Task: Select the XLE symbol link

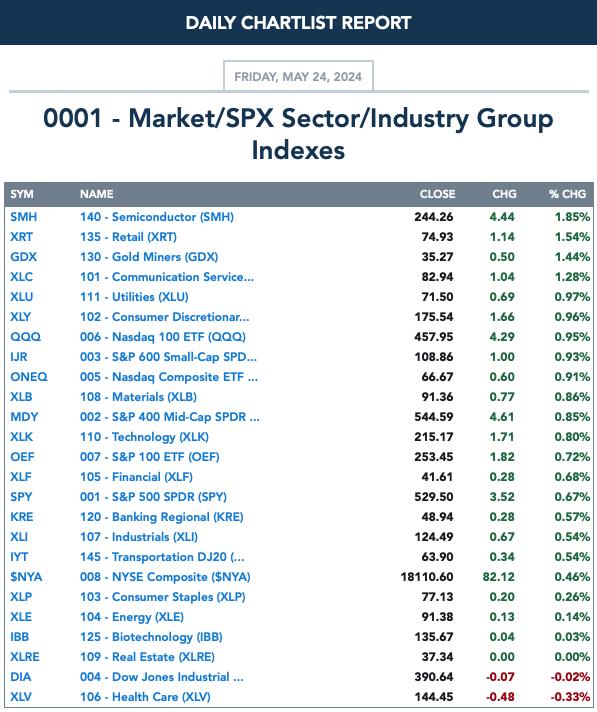Action: [x=21, y=617]
